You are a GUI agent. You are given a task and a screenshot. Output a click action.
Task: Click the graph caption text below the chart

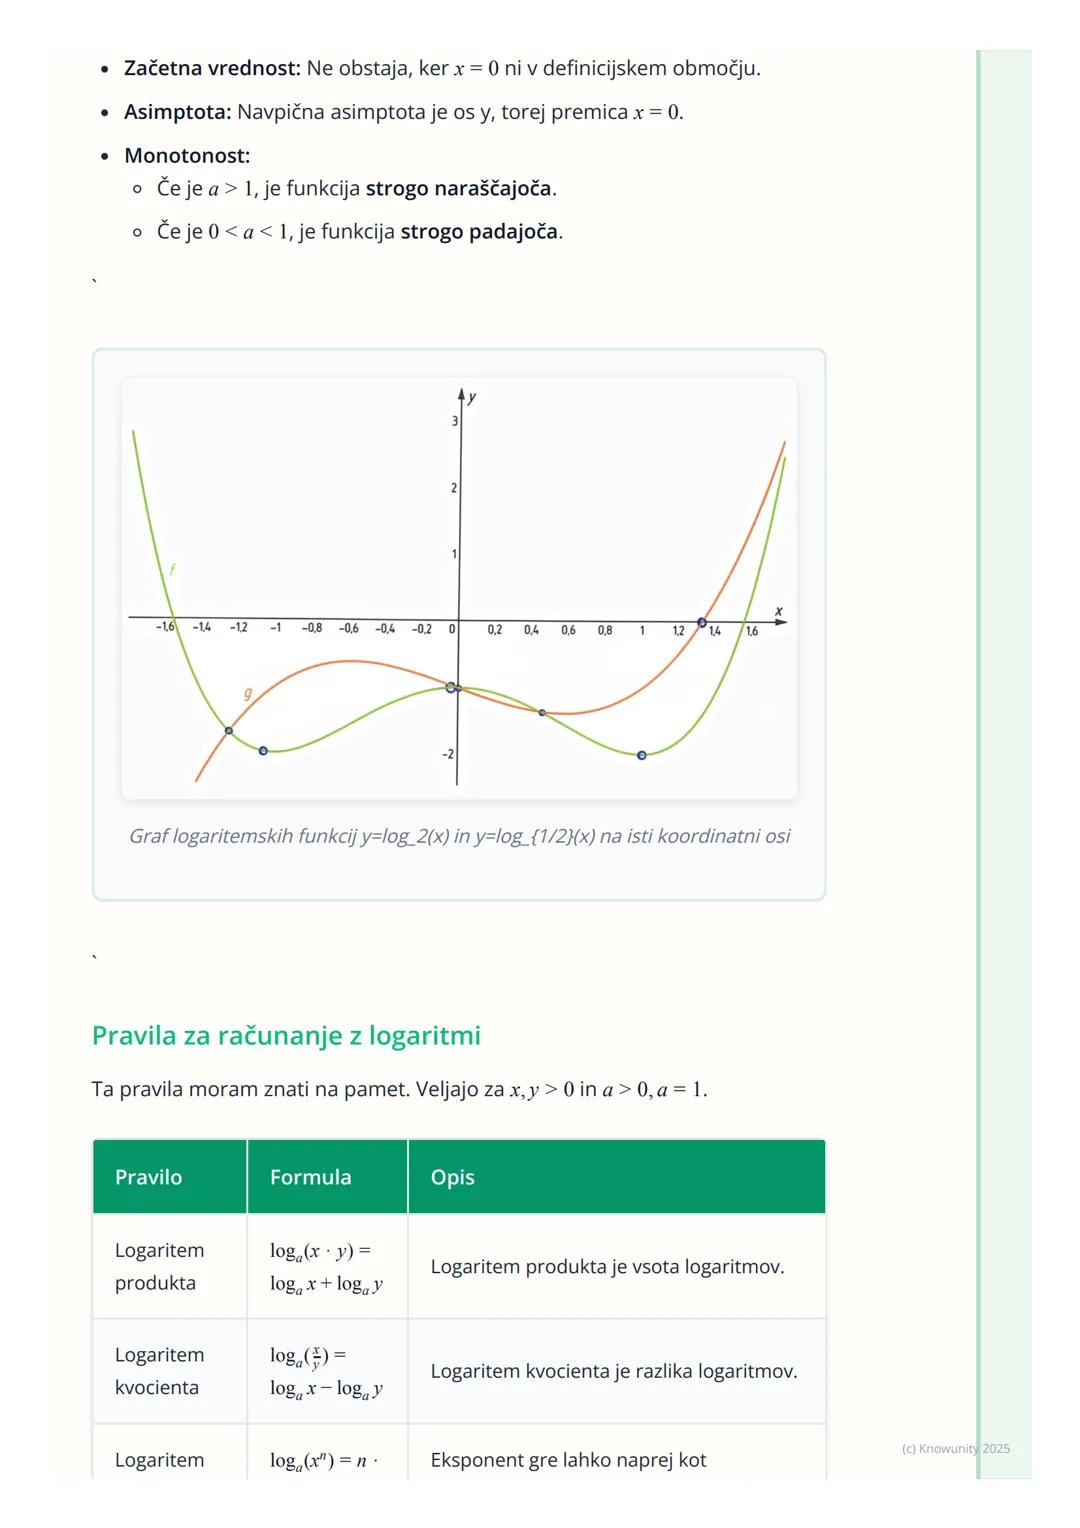(x=459, y=836)
